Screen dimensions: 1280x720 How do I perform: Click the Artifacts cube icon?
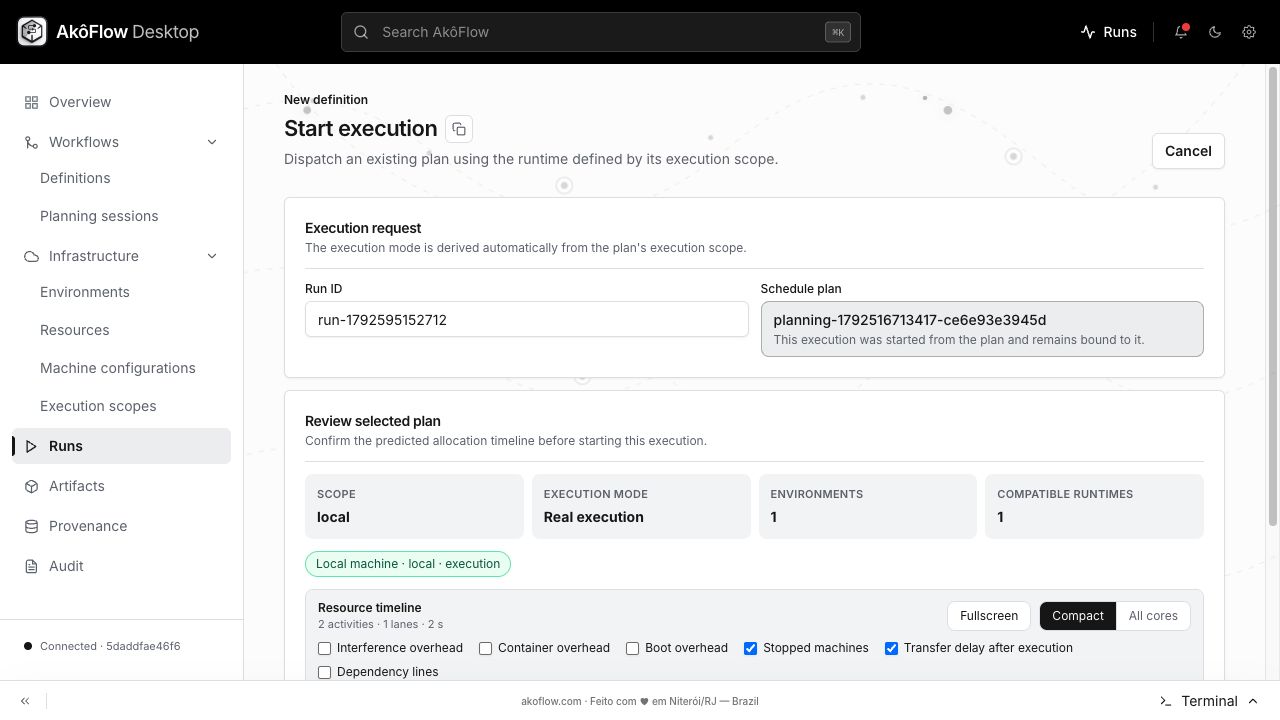[x=31, y=486]
